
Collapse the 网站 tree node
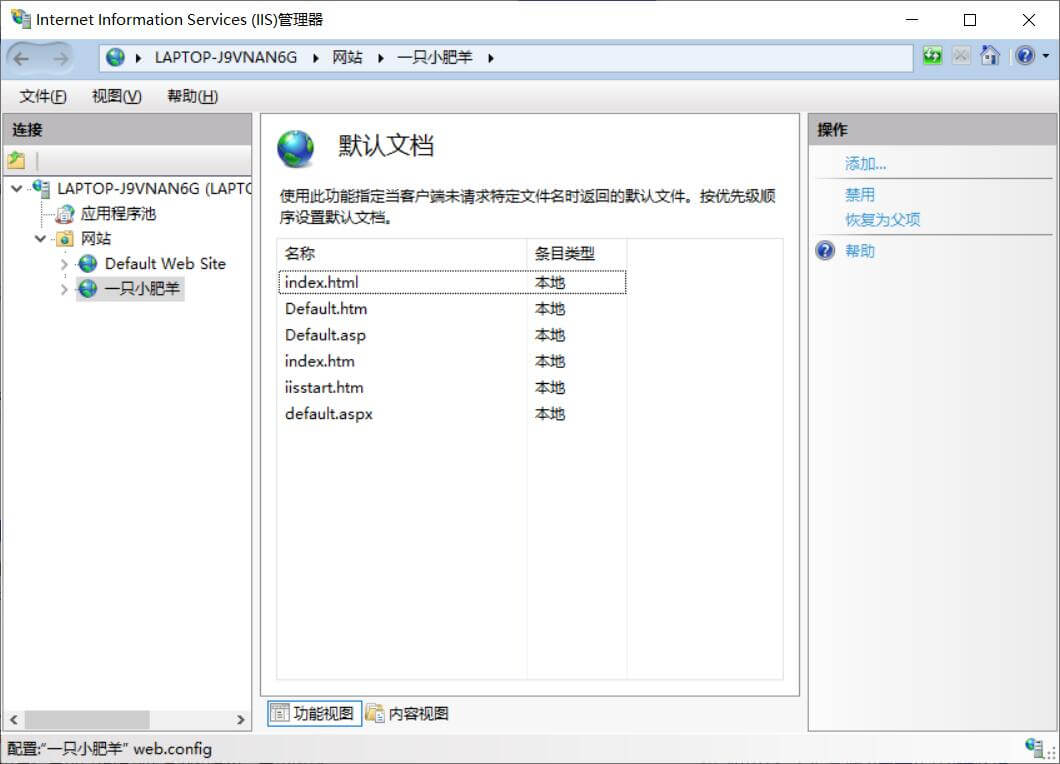[41, 239]
